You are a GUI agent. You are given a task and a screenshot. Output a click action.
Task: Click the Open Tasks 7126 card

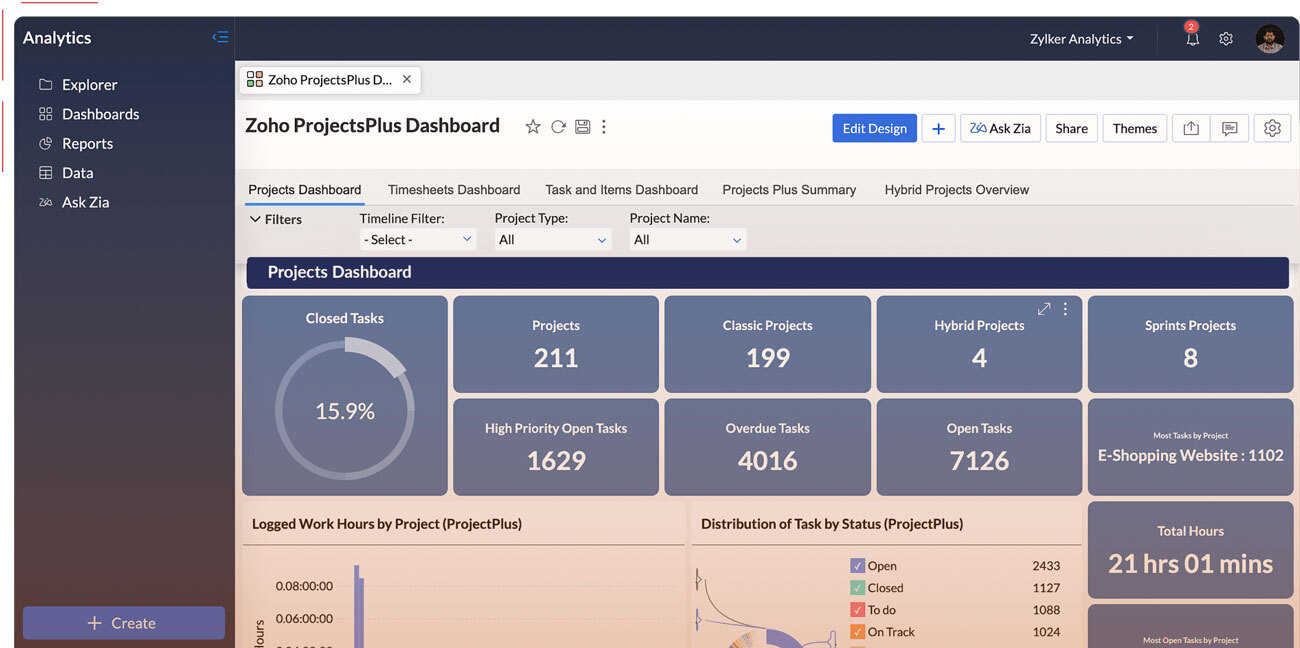click(979, 447)
